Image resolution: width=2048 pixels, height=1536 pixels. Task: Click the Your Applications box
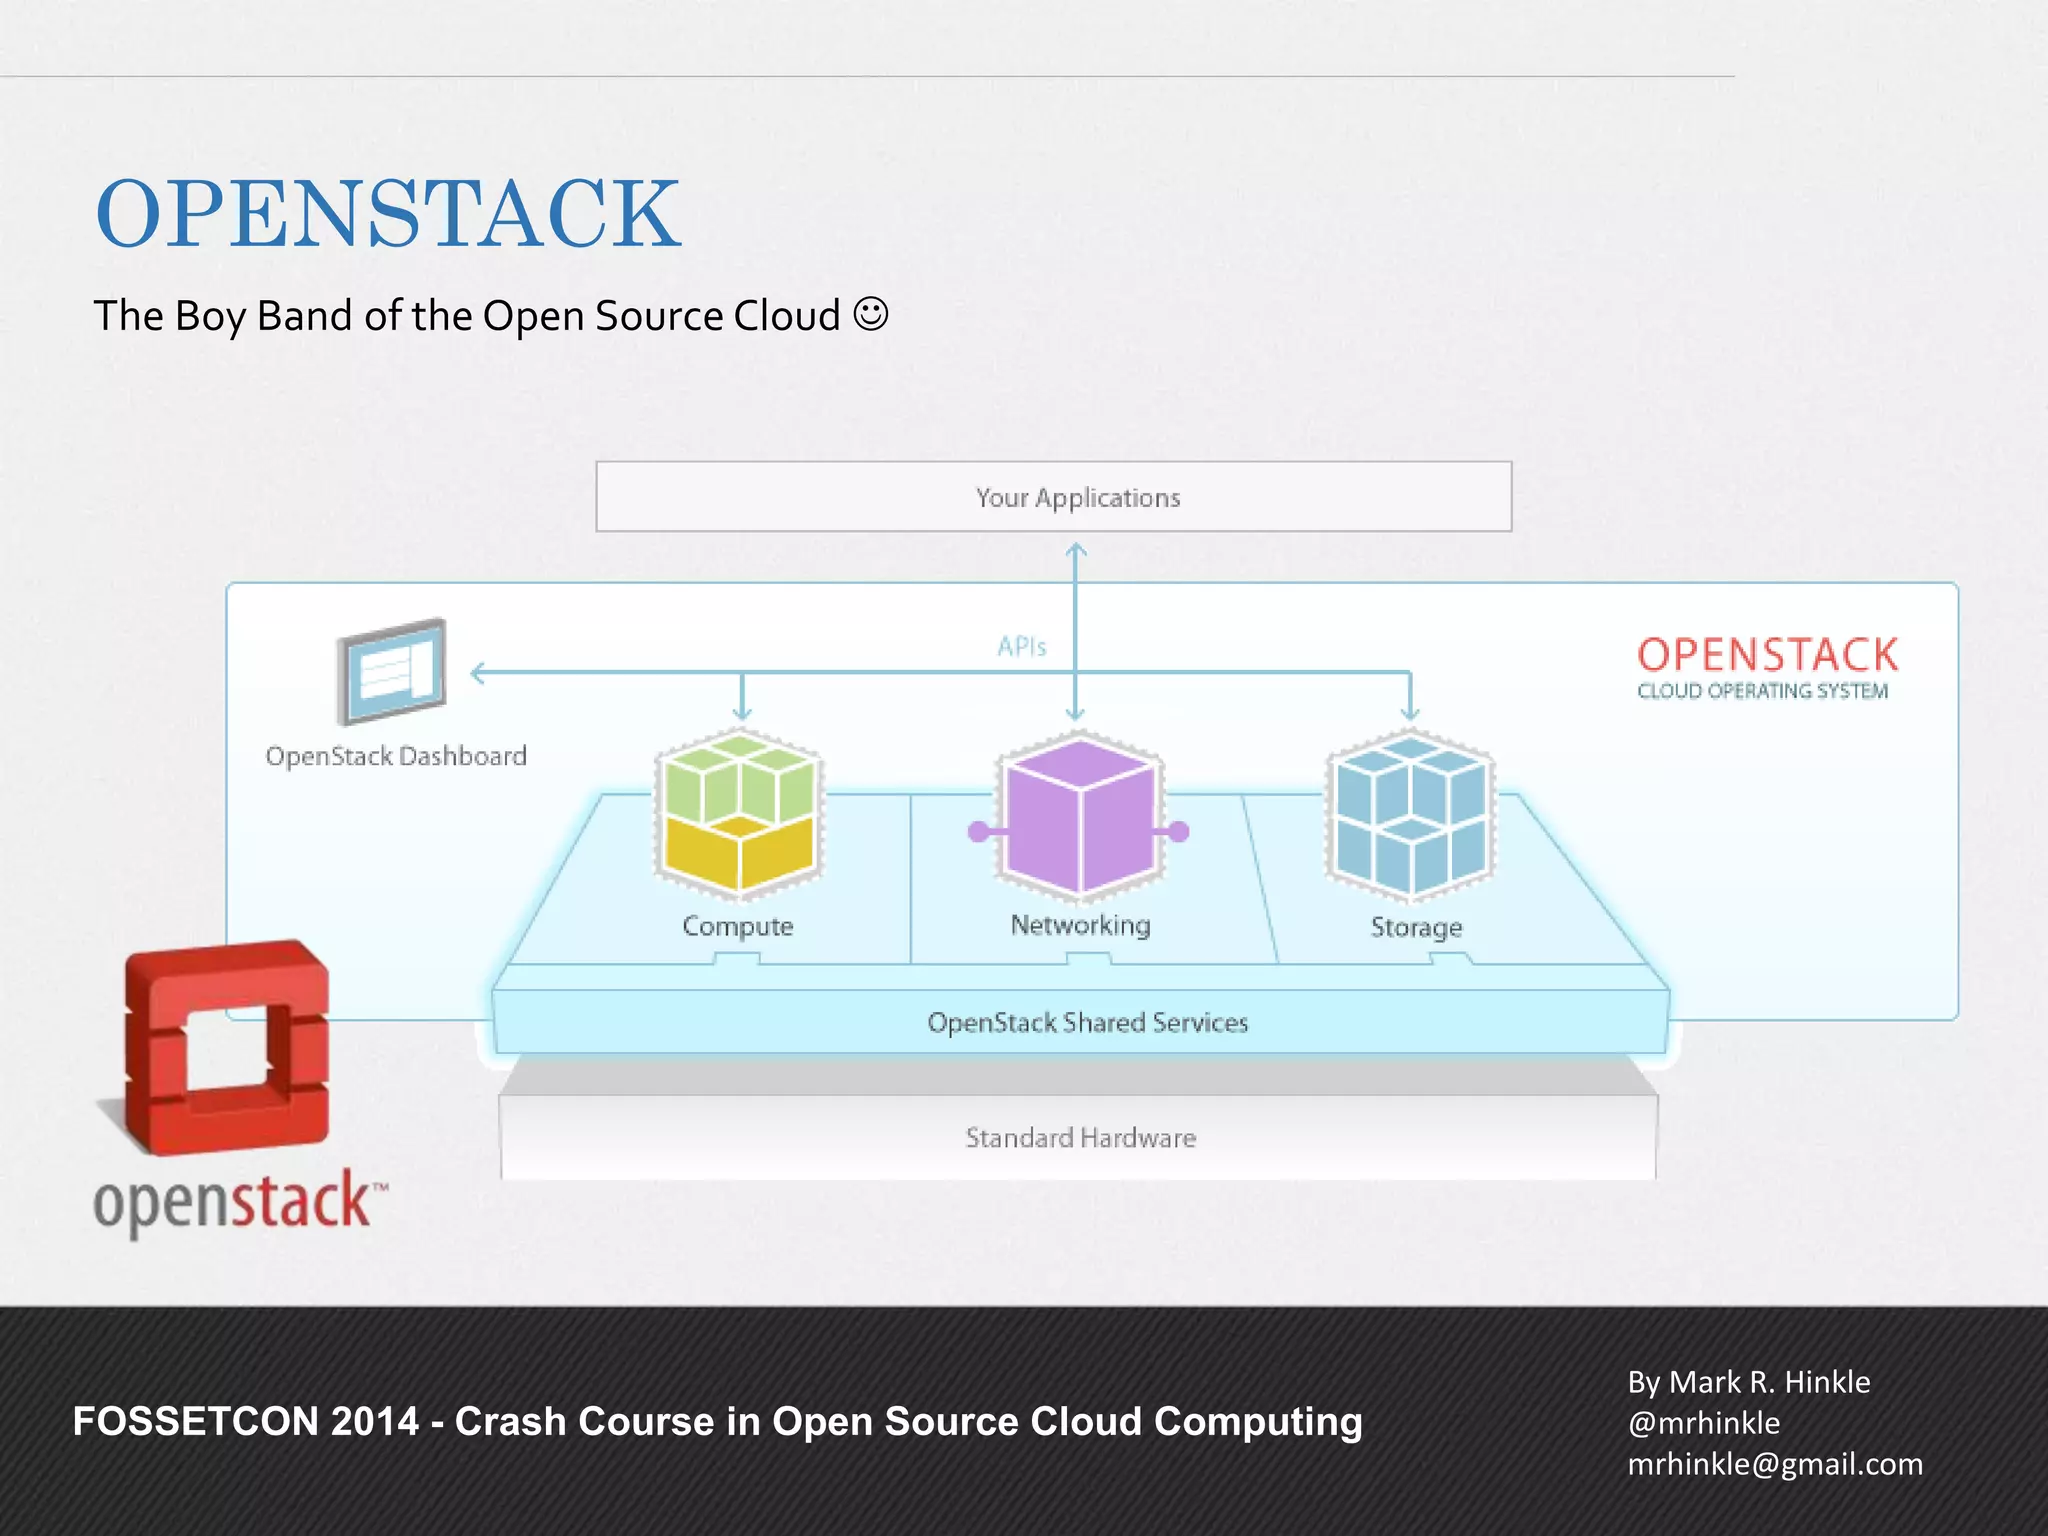(1054, 497)
